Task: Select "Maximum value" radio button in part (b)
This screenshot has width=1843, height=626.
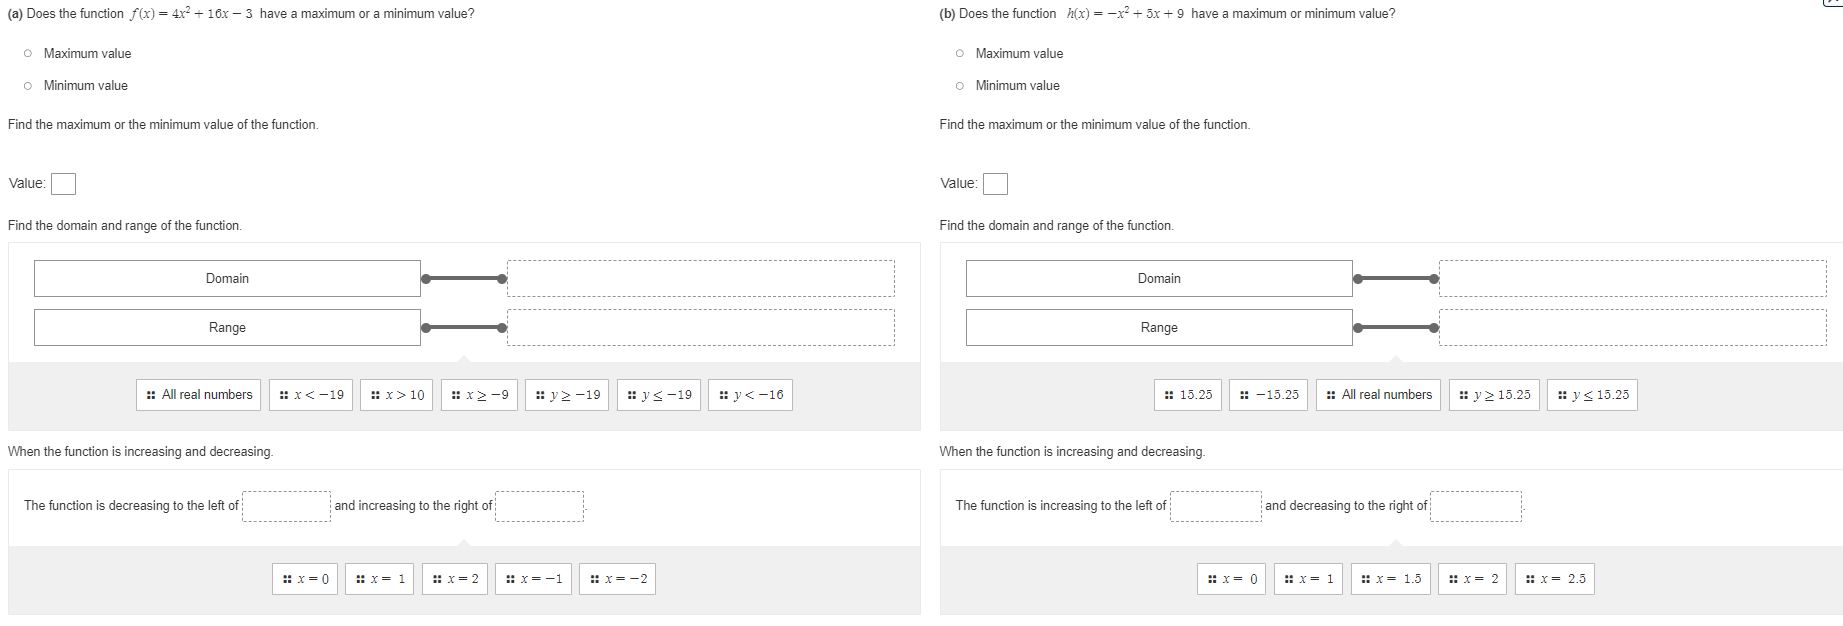Action: click(x=957, y=53)
